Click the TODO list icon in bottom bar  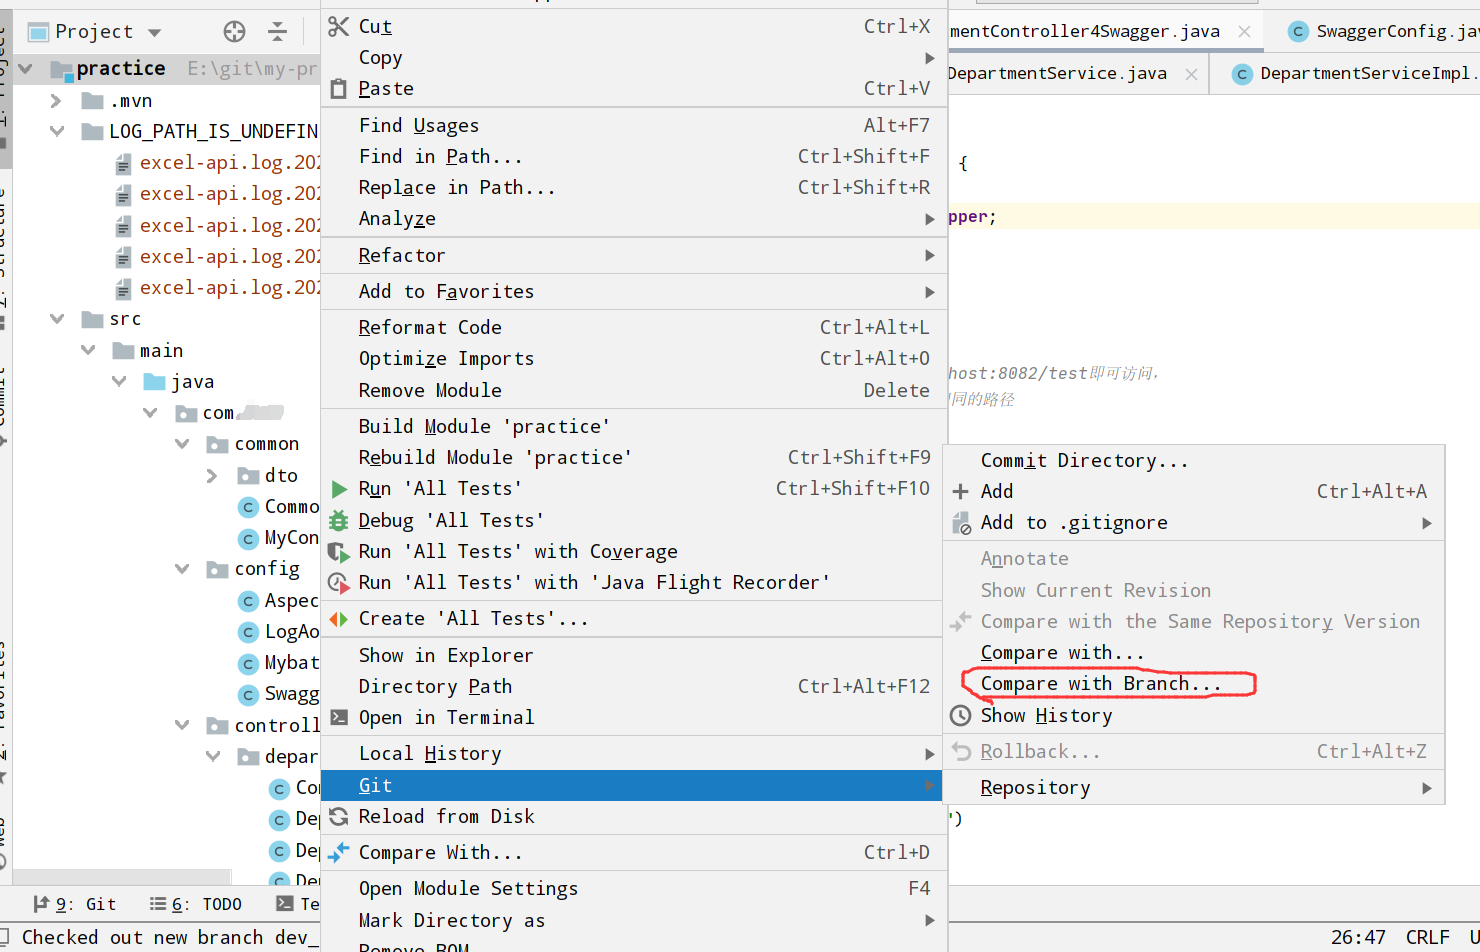point(157,904)
